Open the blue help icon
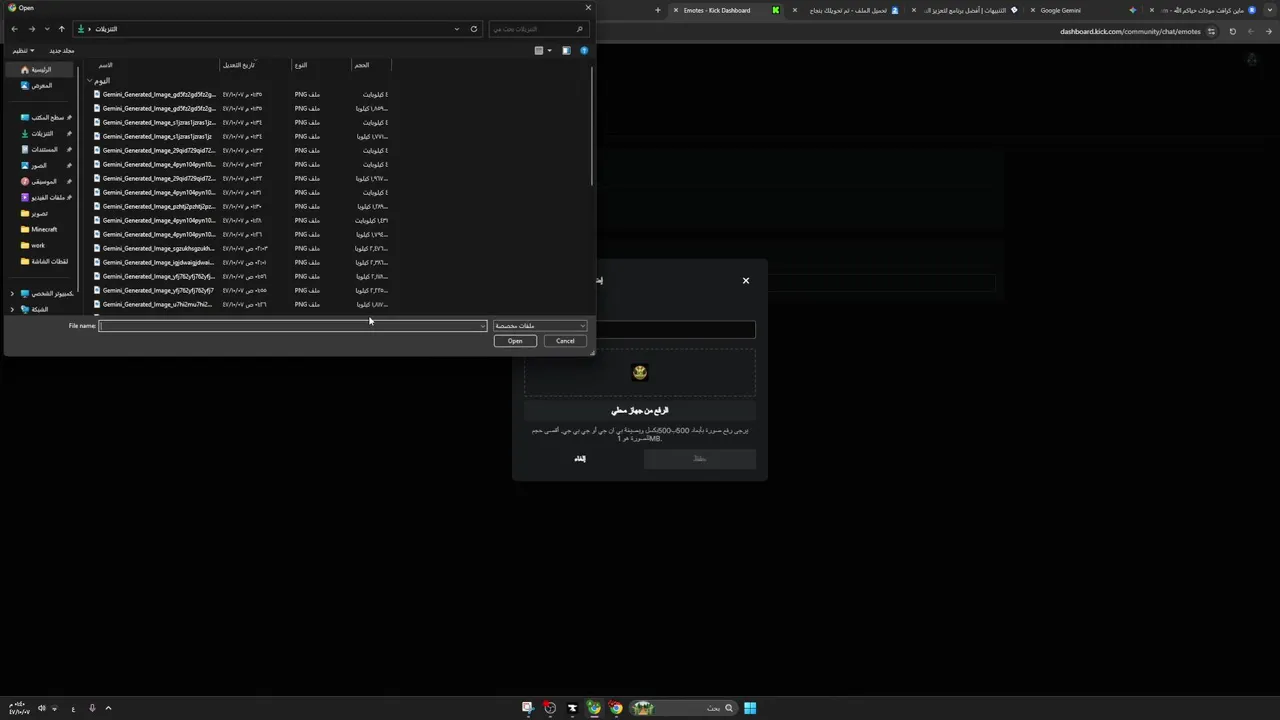 584,50
